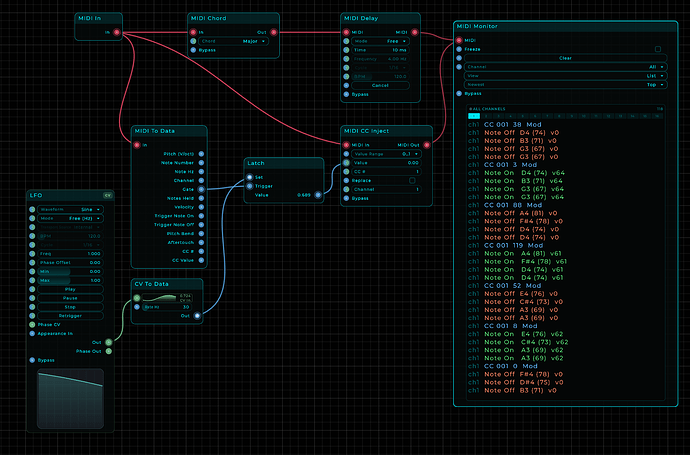Click the MIDI Monitor MIDI input port
Screen dimensions: 690x455
pos(459,40)
